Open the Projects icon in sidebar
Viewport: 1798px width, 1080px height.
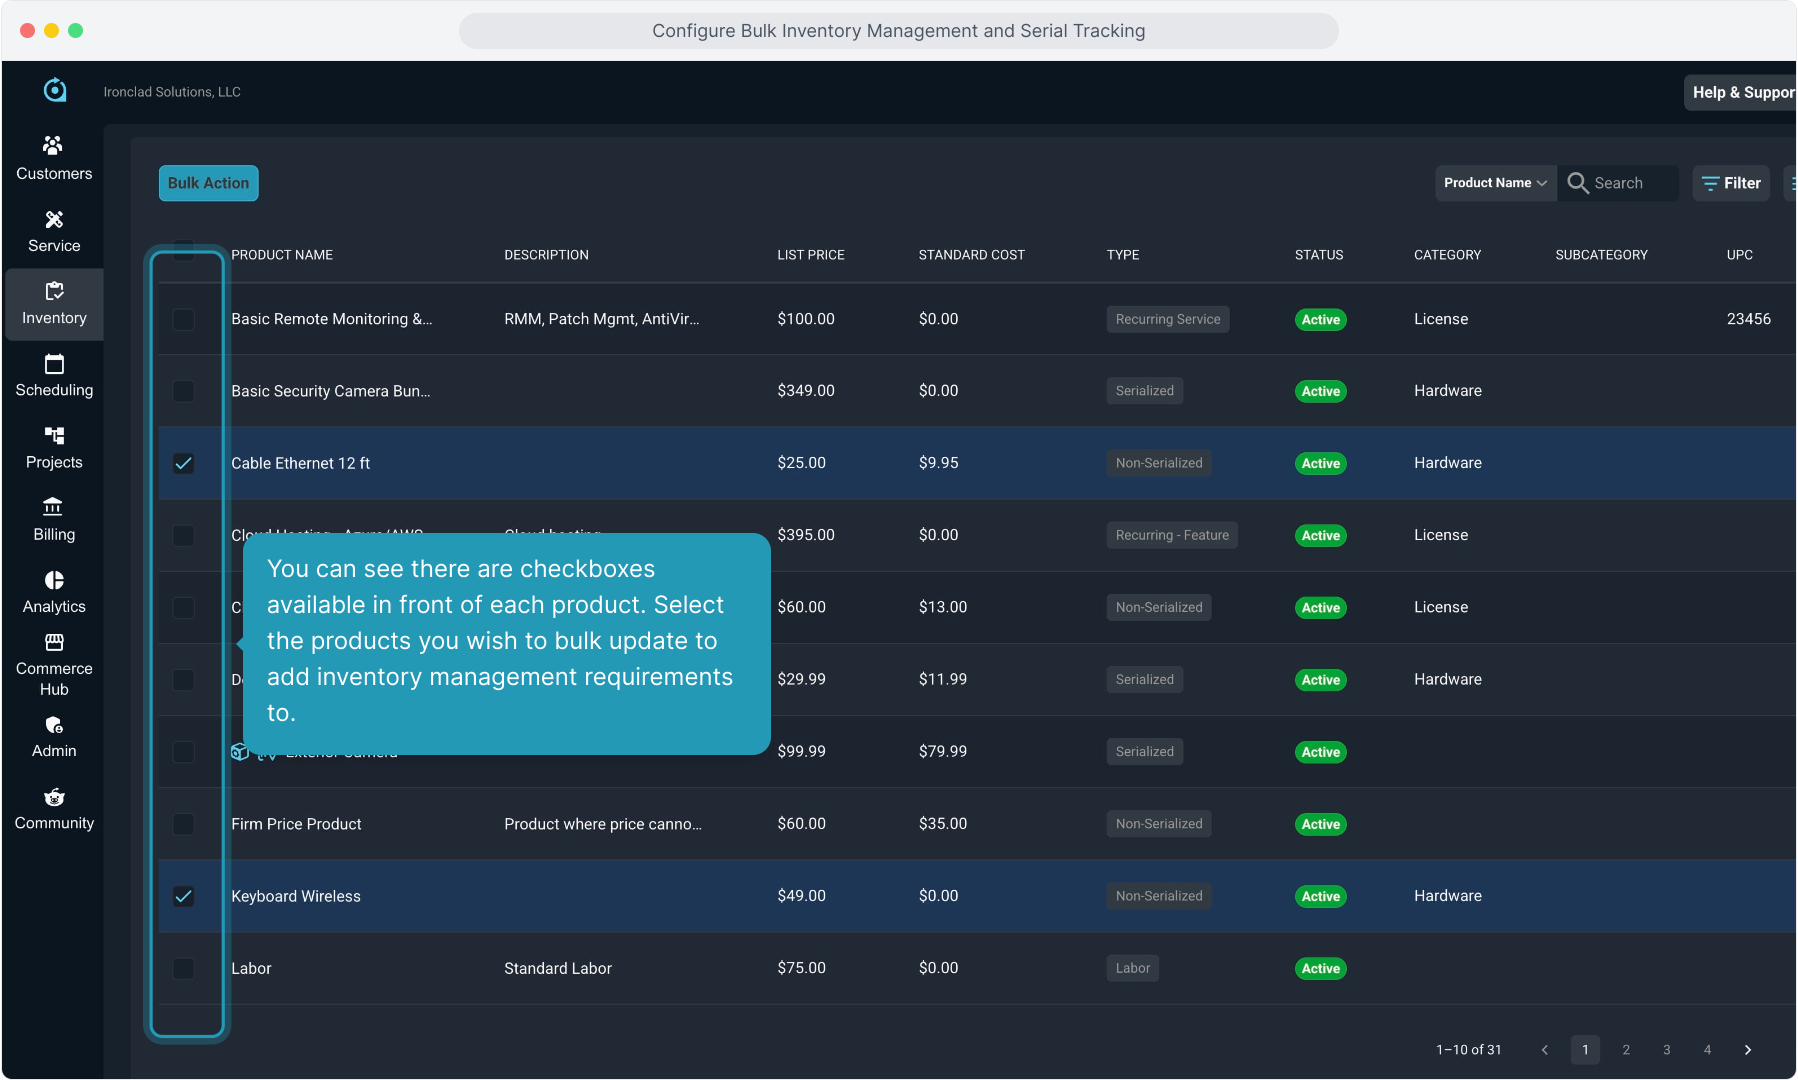click(54, 436)
